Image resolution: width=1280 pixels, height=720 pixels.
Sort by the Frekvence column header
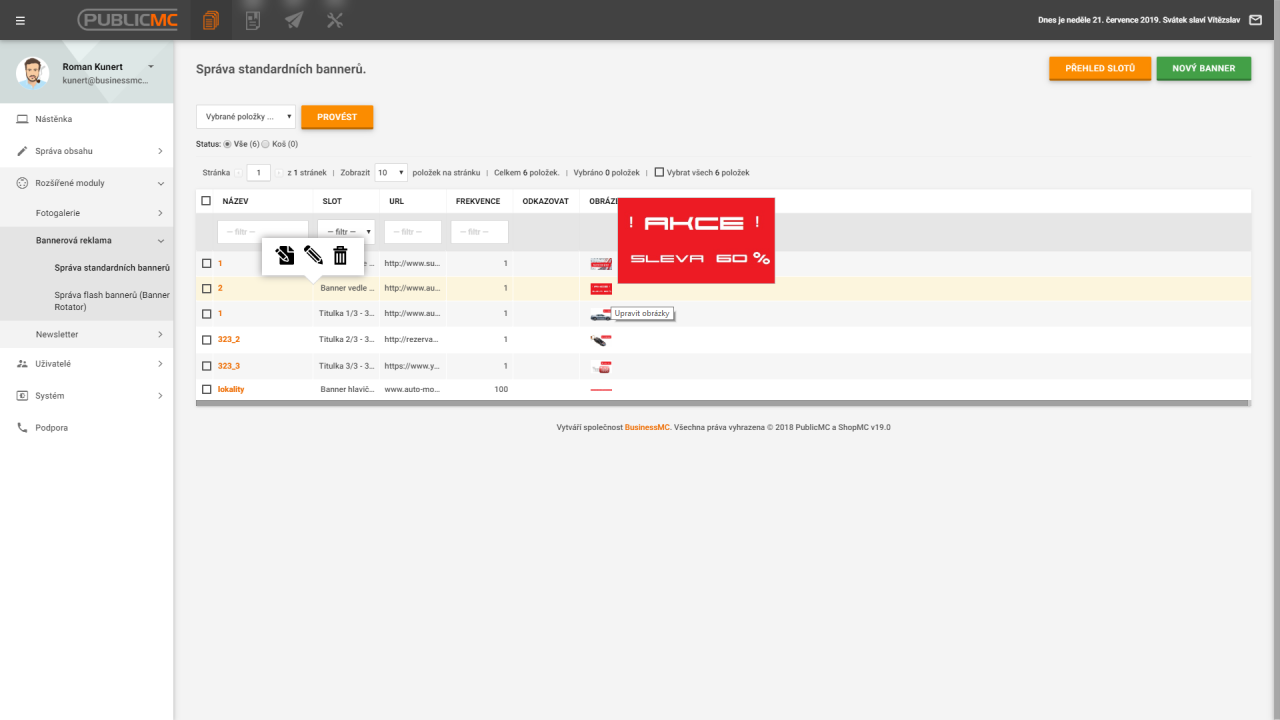coord(478,201)
